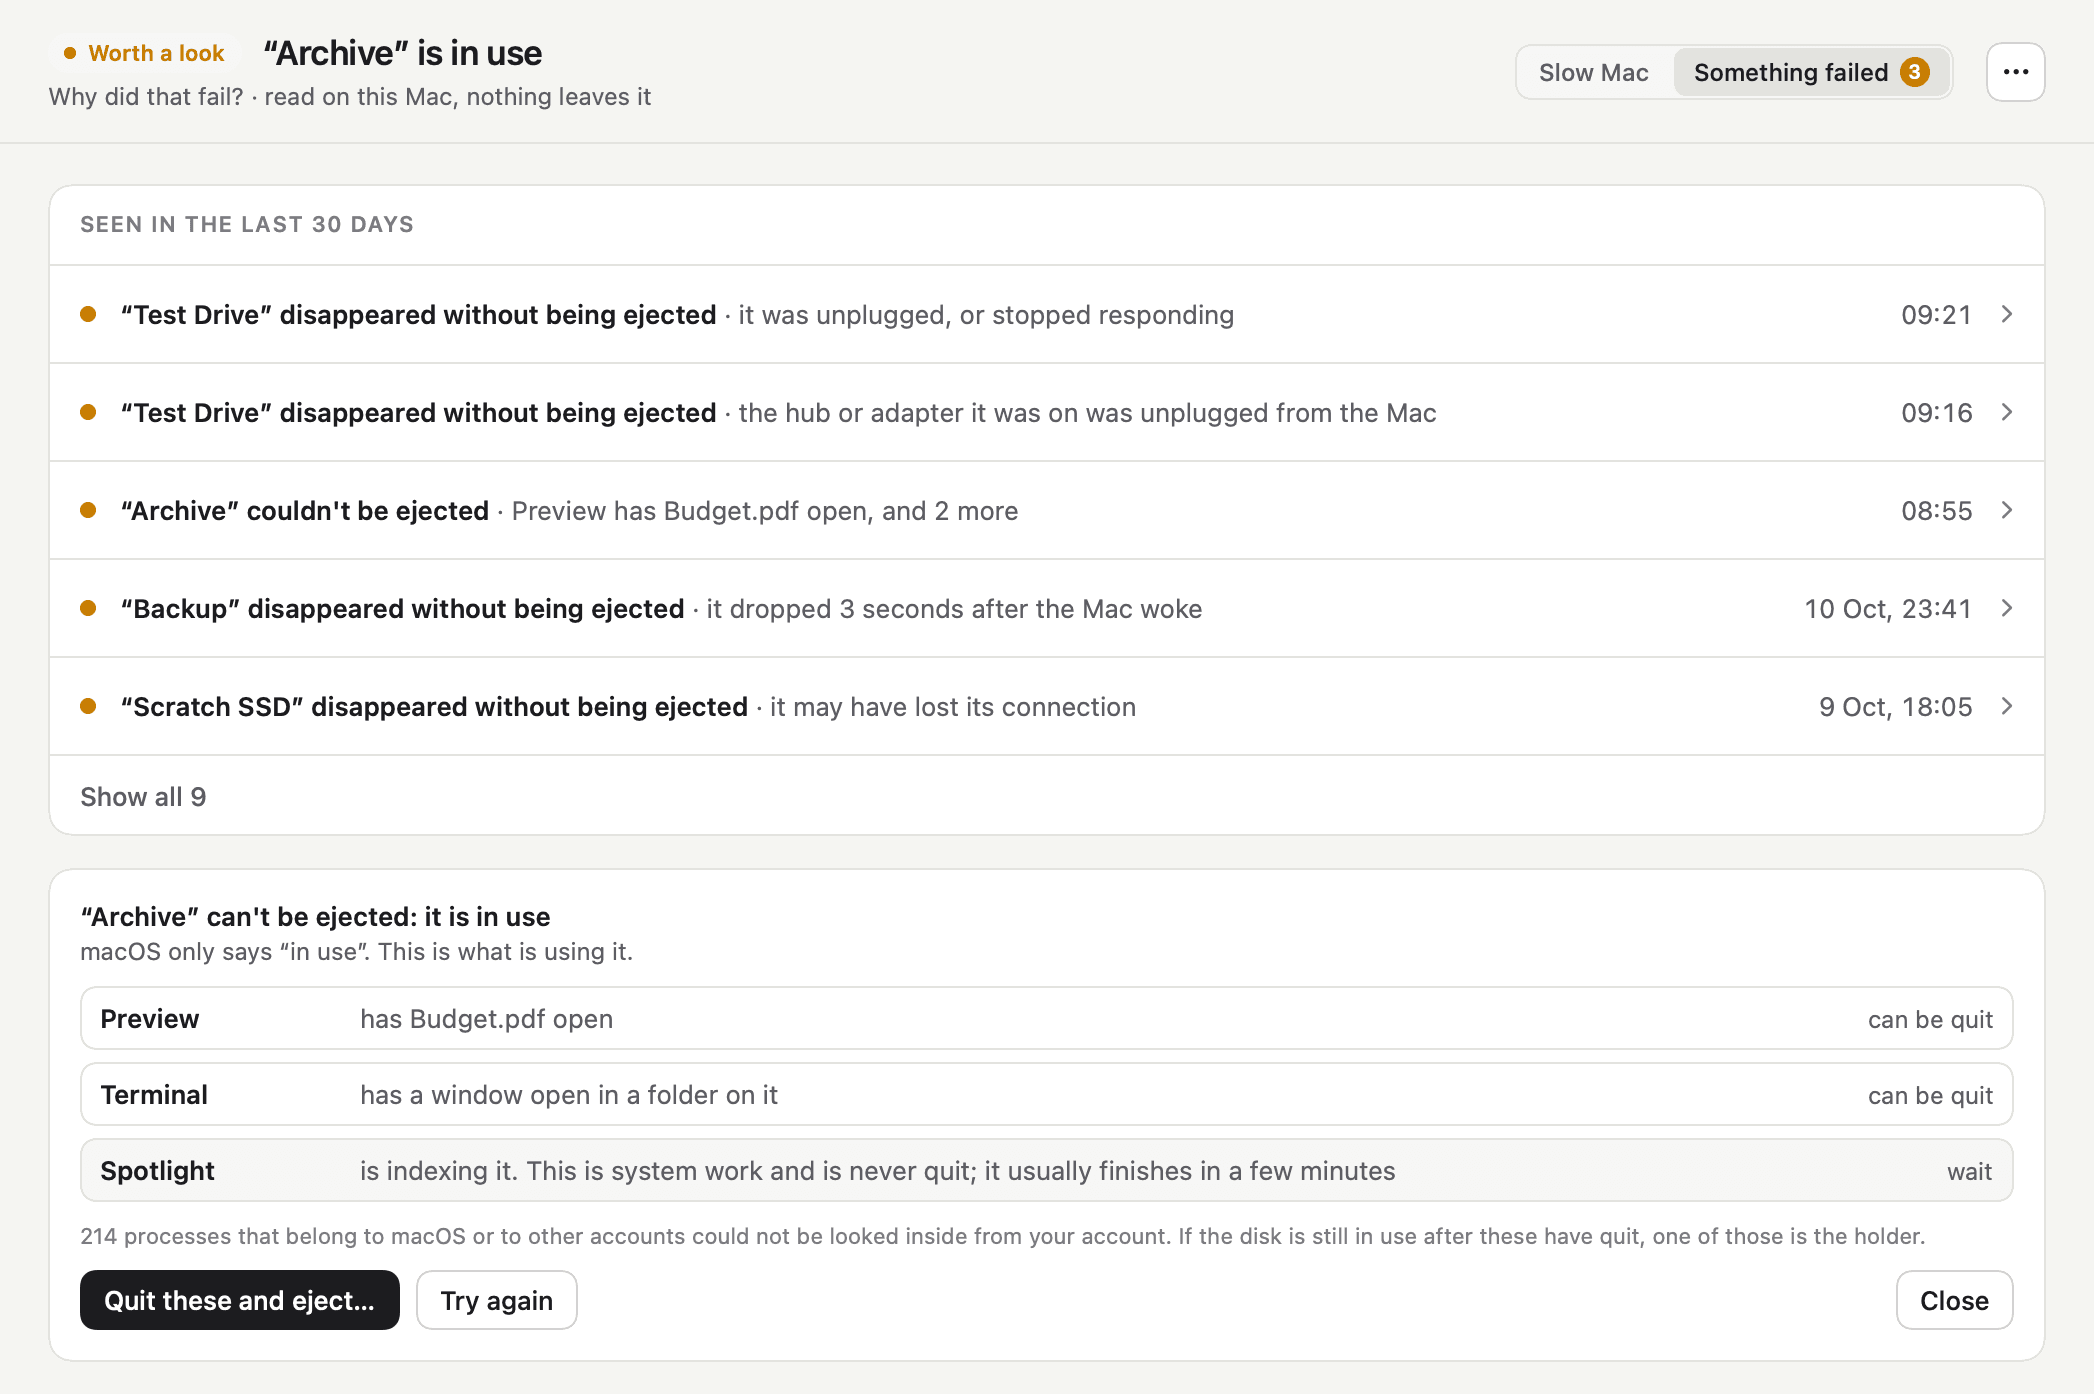Click the Try again button

(496, 1300)
